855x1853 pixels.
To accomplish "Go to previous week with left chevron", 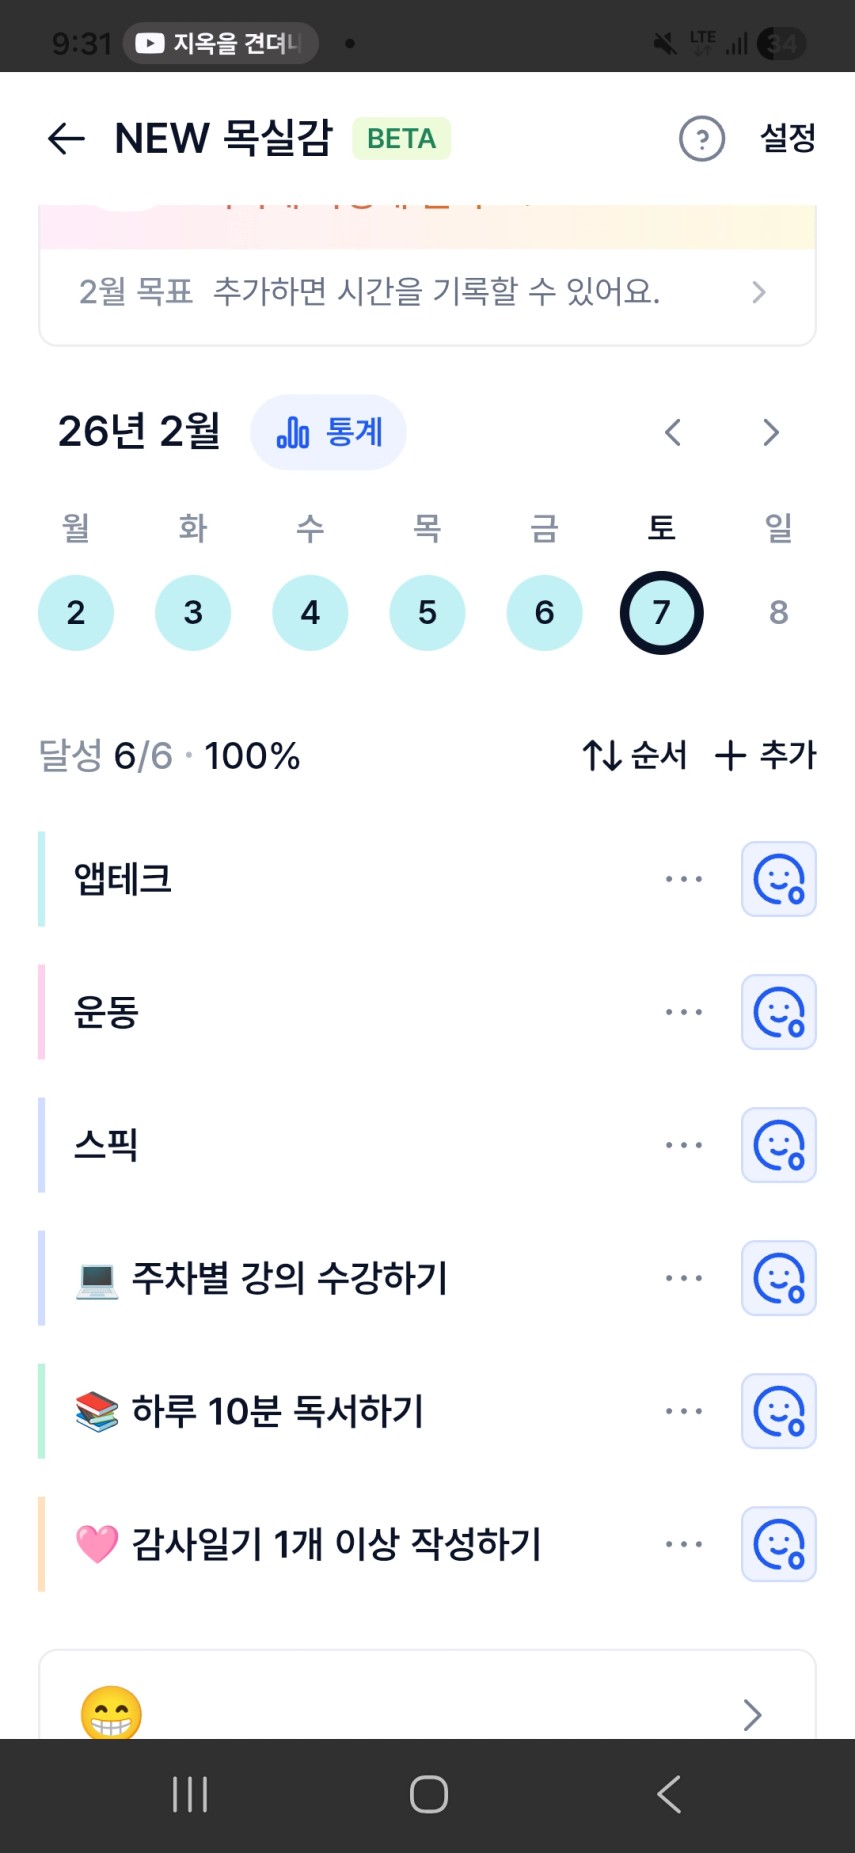I will (673, 433).
